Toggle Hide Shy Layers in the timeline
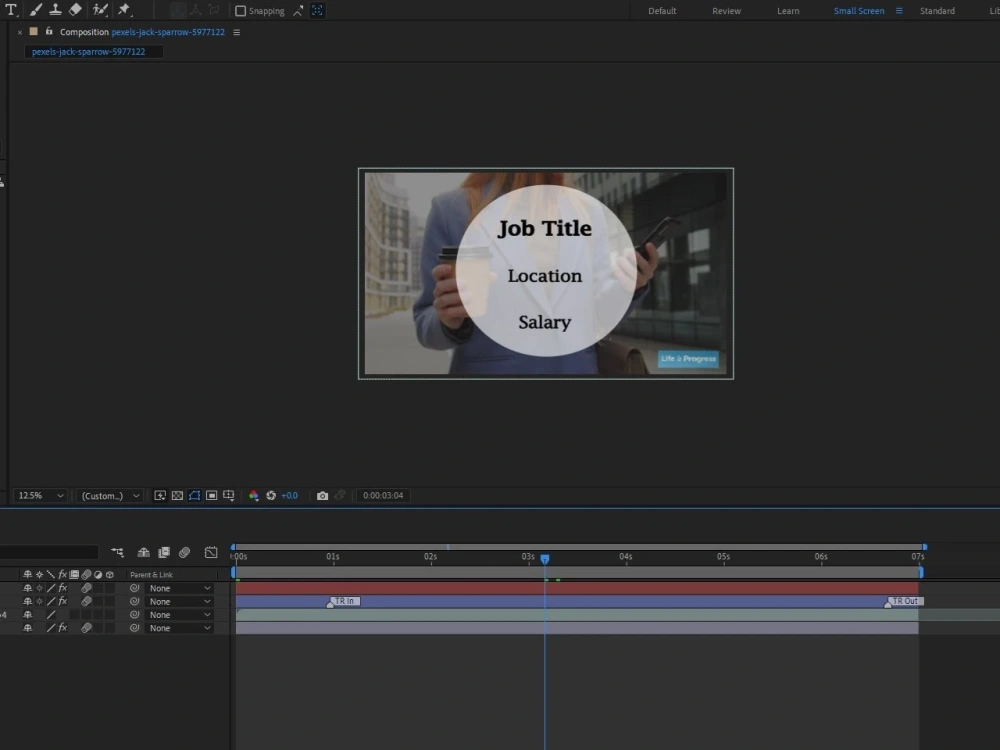This screenshot has width=1000, height=750. coord(143,552)
